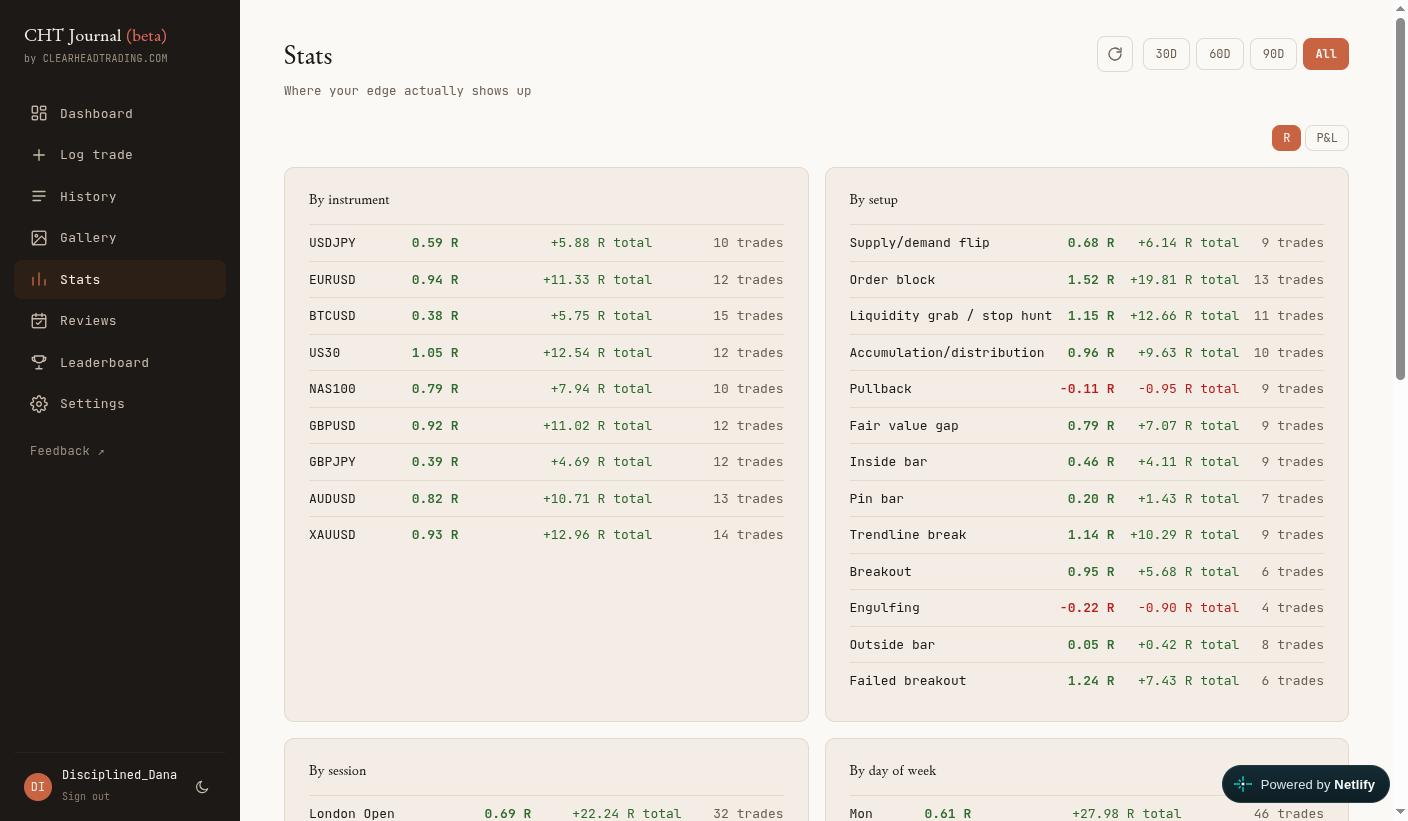This screenshot has width=1408, height=821.
Task: Click the Reviews calendar icon
Action: pos(39,321)
